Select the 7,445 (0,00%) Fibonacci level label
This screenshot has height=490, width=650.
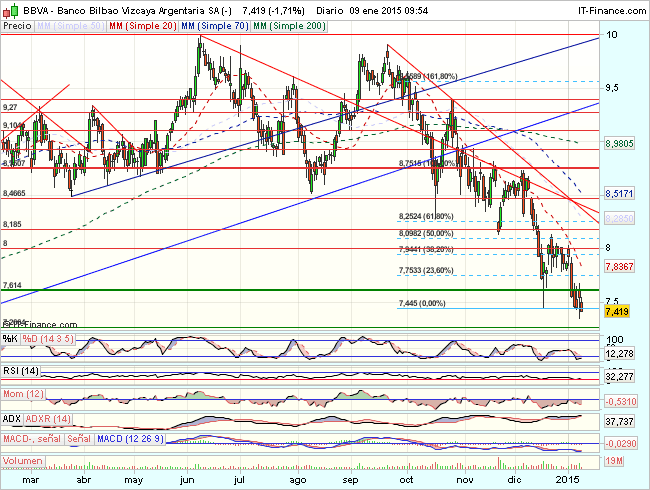[422, 303]
